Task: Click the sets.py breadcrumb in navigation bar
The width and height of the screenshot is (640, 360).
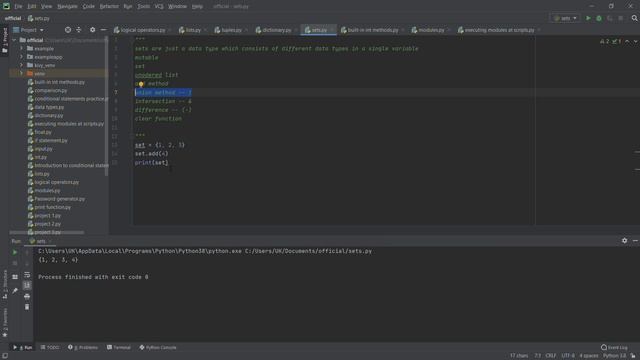Action: [x=39, y=18]
